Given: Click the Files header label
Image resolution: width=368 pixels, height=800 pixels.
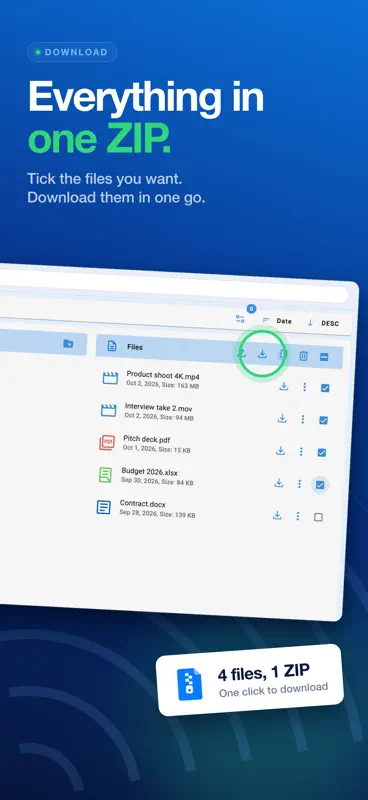Looking at the screenshot, I should [x=135, y=347].
